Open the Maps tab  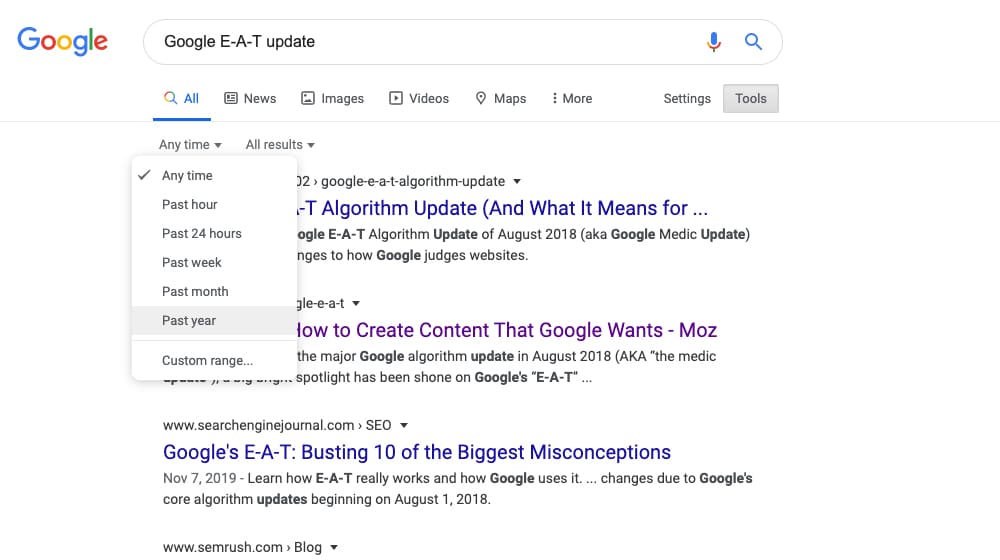click(500, 98)
